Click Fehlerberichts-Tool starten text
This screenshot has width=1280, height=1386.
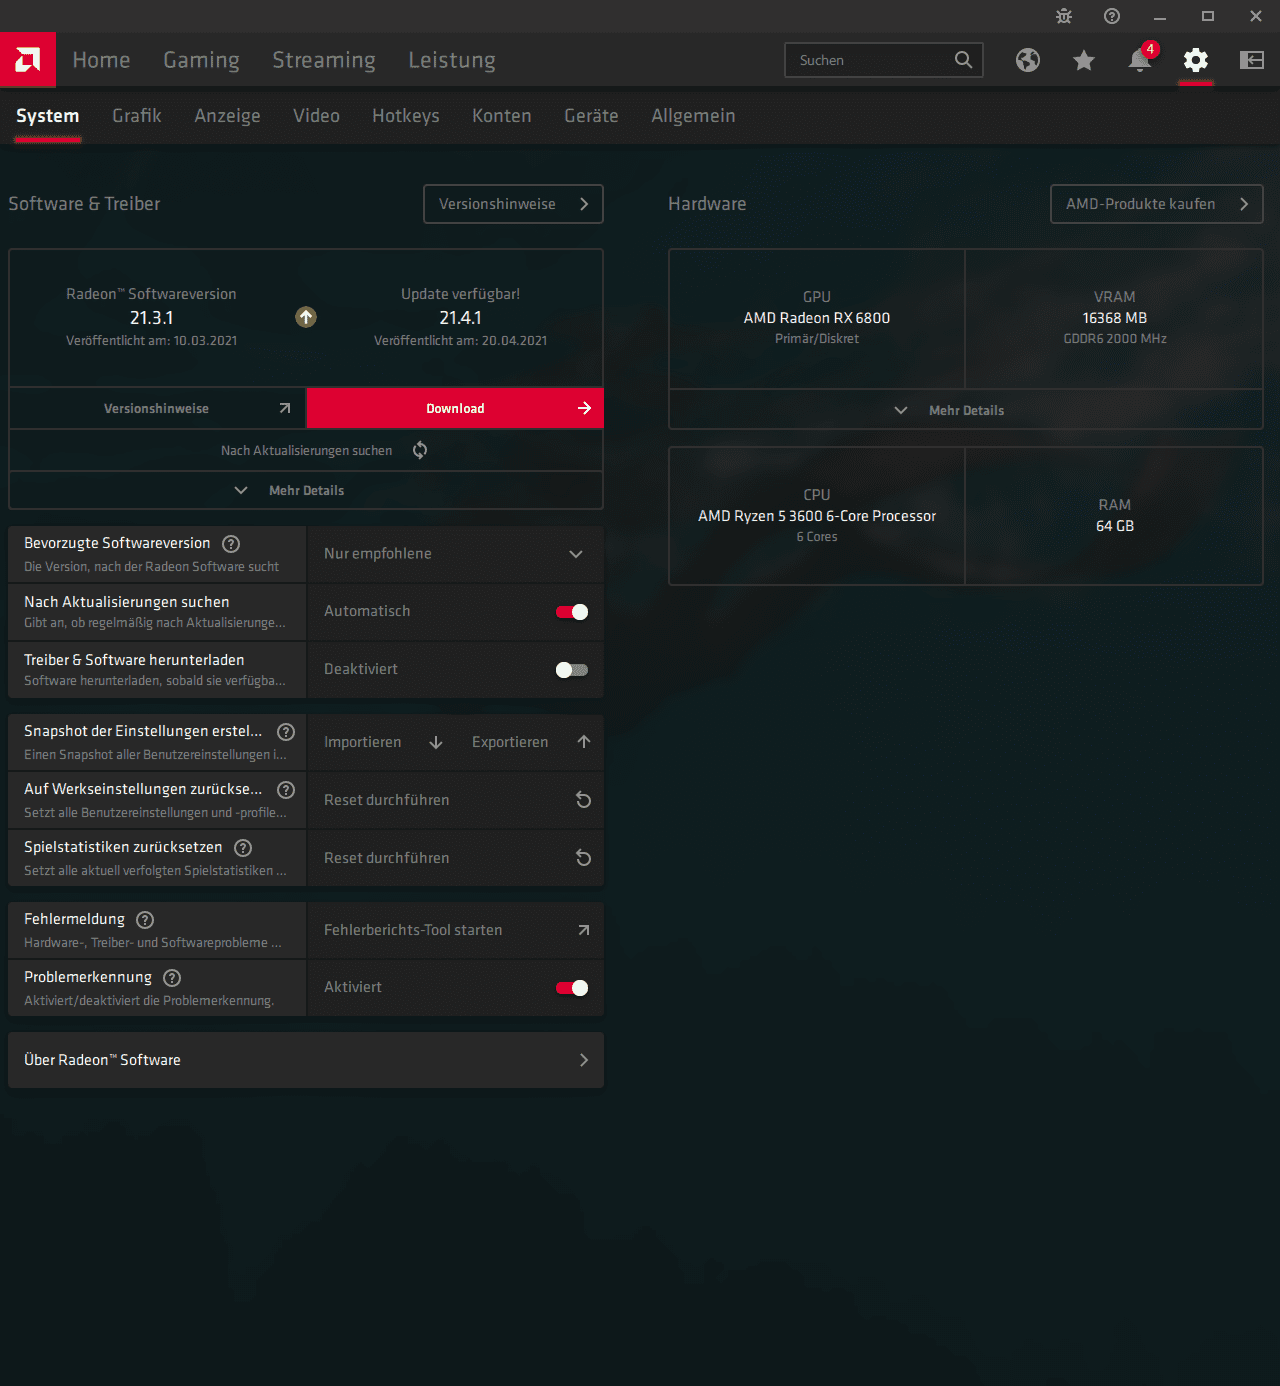[413, 930]
